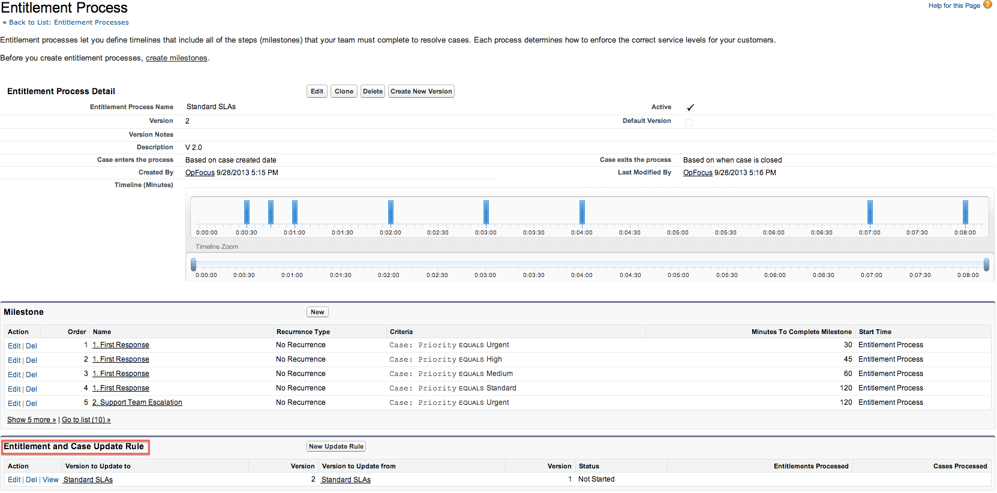Image resolution: width=997 pixels, height=493 pixels.
Task: Add a New milestone
Action: coord(317,312)
